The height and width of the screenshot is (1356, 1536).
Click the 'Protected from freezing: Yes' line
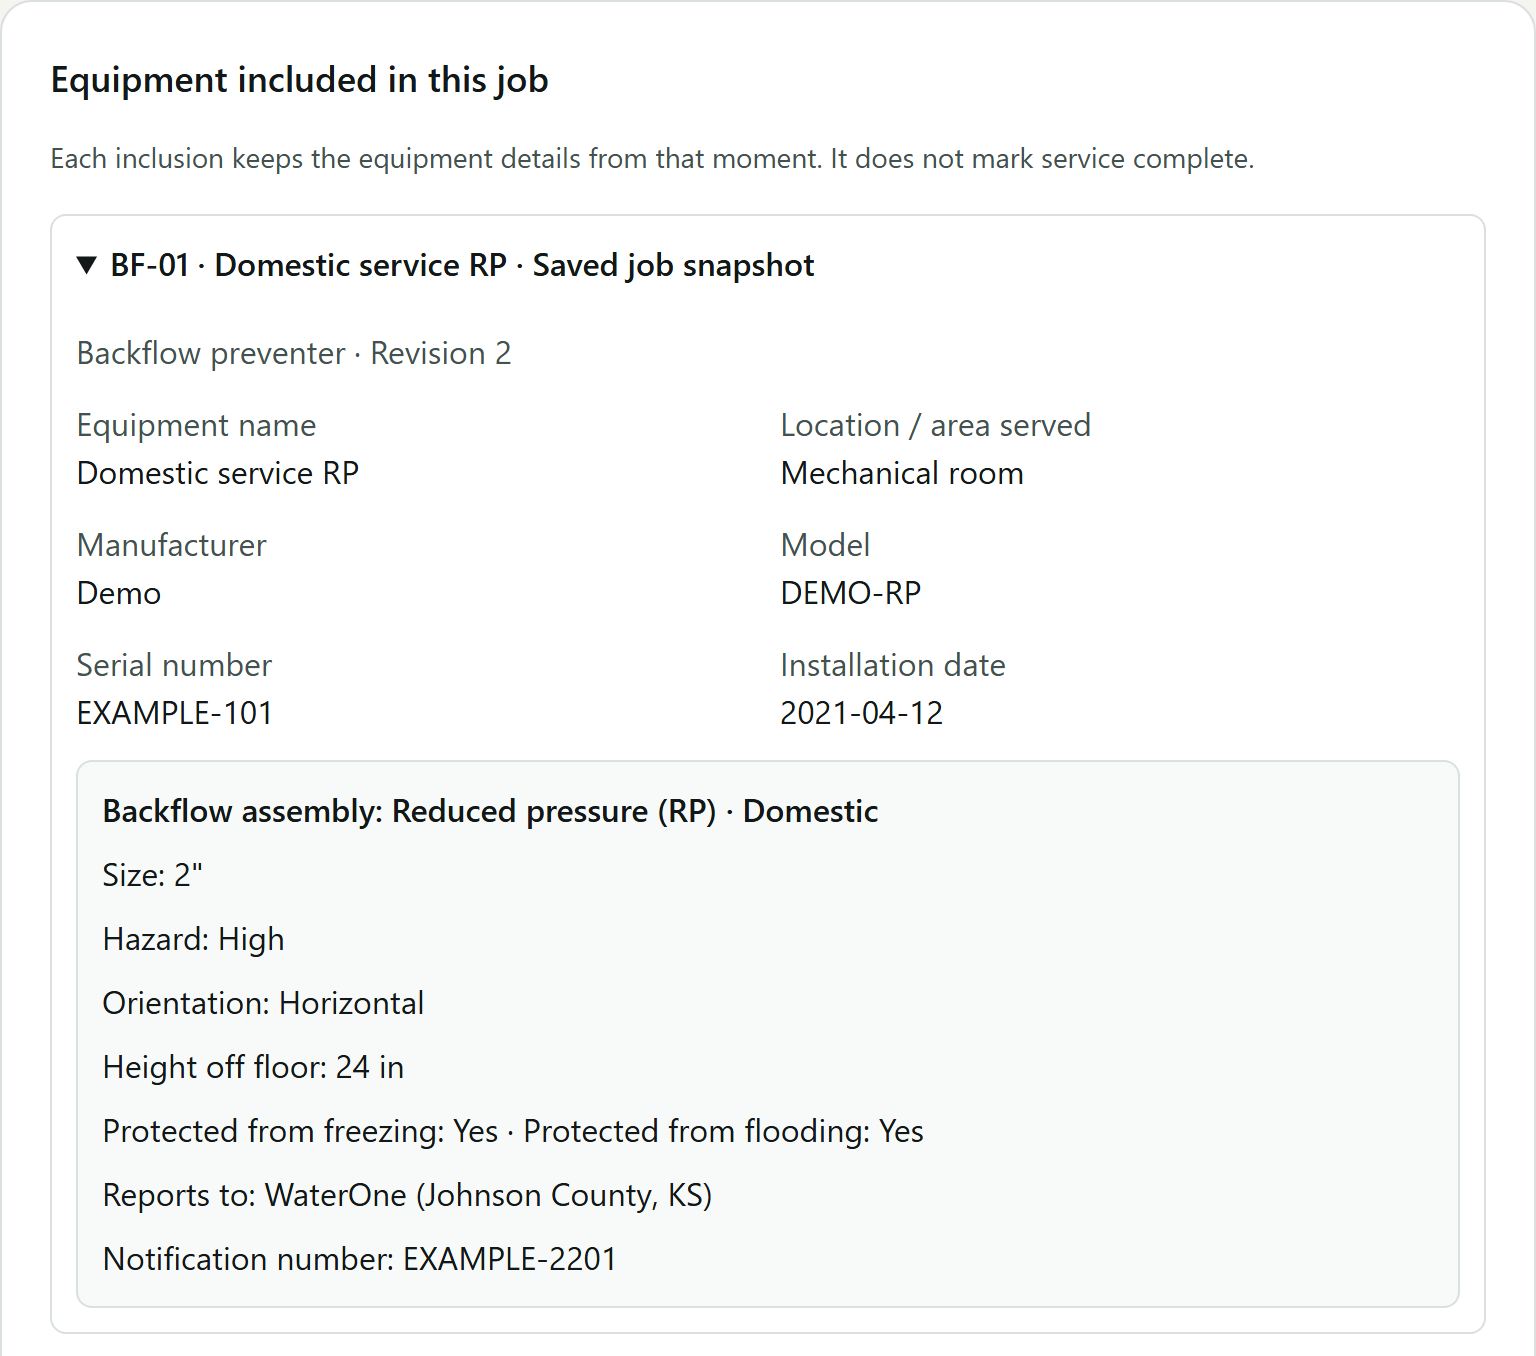[x=301, y=1131]
